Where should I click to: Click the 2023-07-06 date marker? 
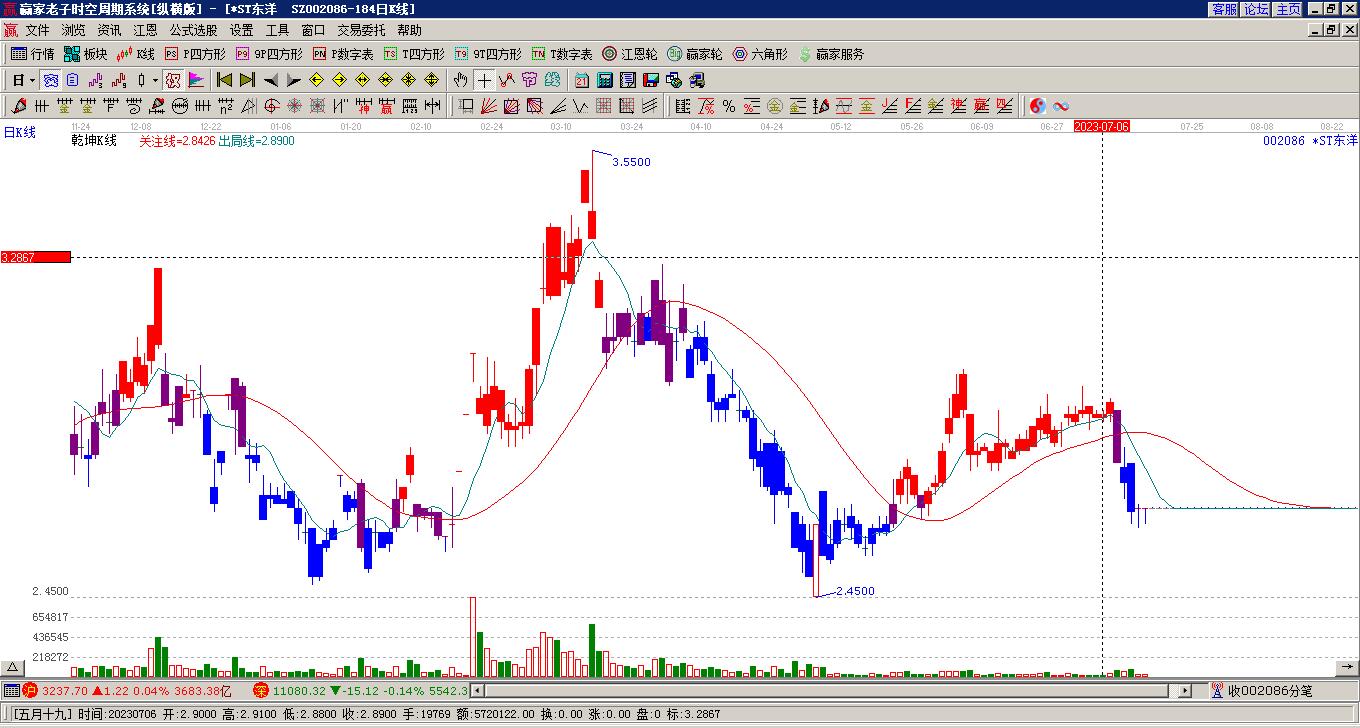(1102, 127)
